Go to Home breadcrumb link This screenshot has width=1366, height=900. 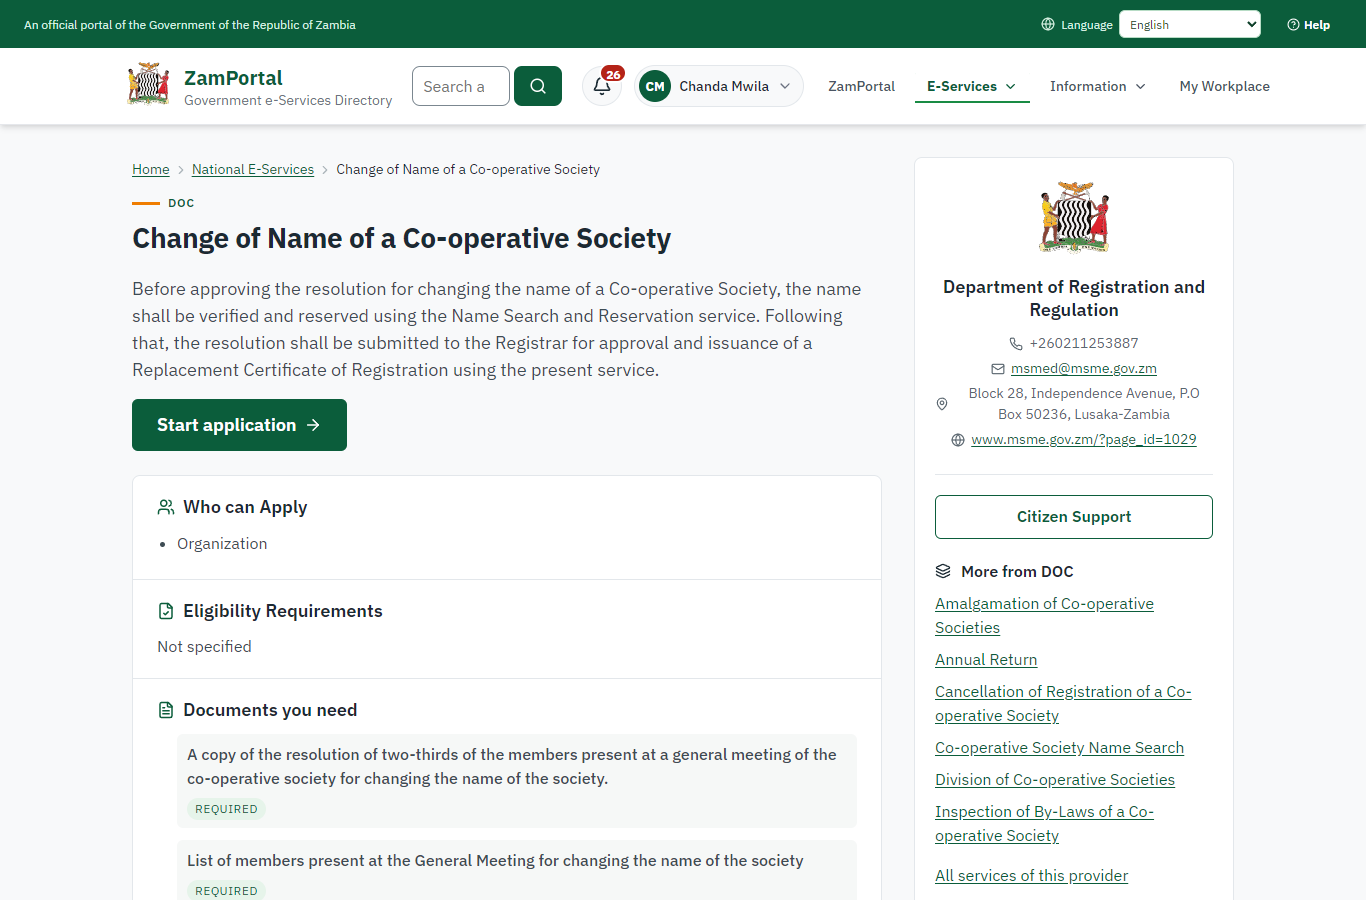point(151,169)
